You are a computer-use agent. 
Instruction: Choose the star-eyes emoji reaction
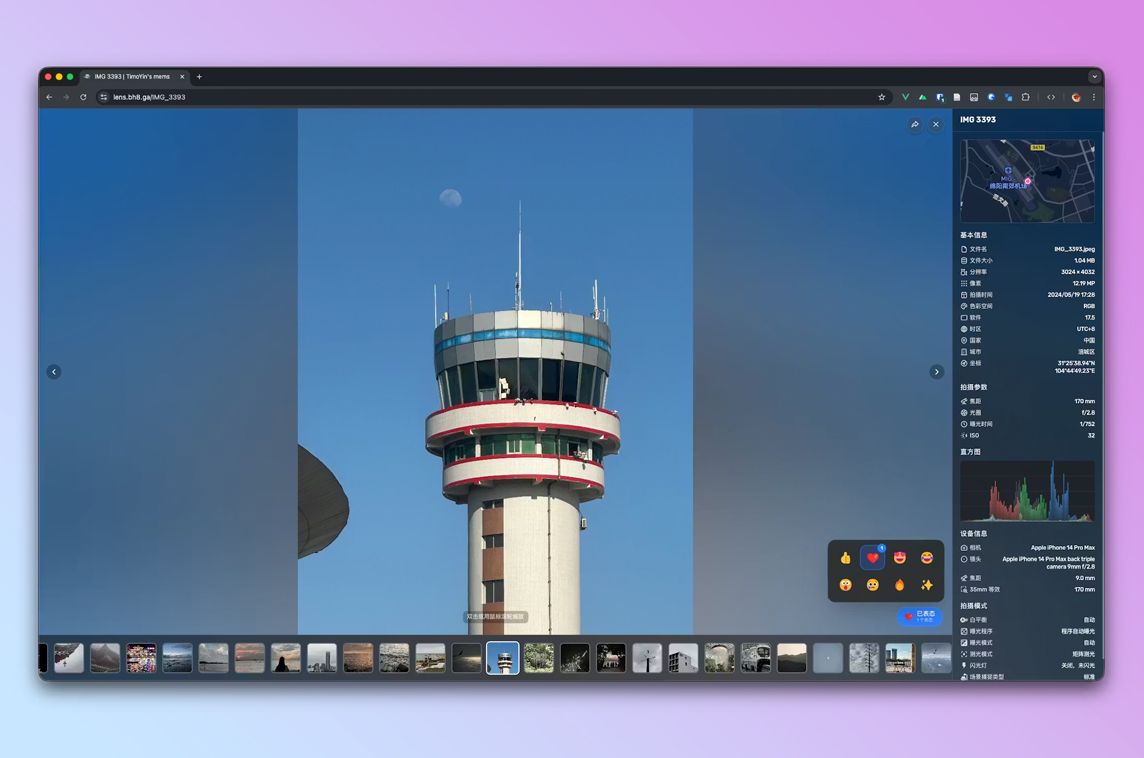click(900, 558)
